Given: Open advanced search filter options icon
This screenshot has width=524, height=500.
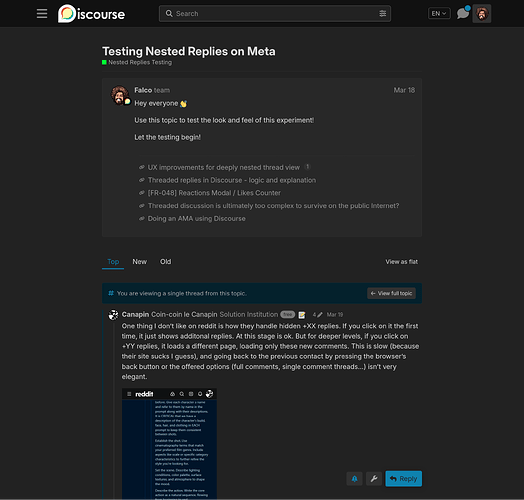Looking at the screenshot, I should (x=383, y=13).
